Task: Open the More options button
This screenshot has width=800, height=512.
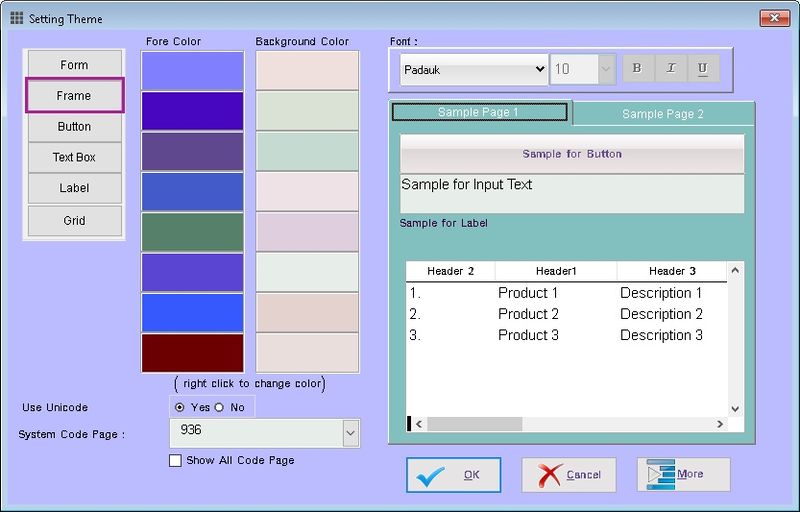Action: click(x=683, y=475)
